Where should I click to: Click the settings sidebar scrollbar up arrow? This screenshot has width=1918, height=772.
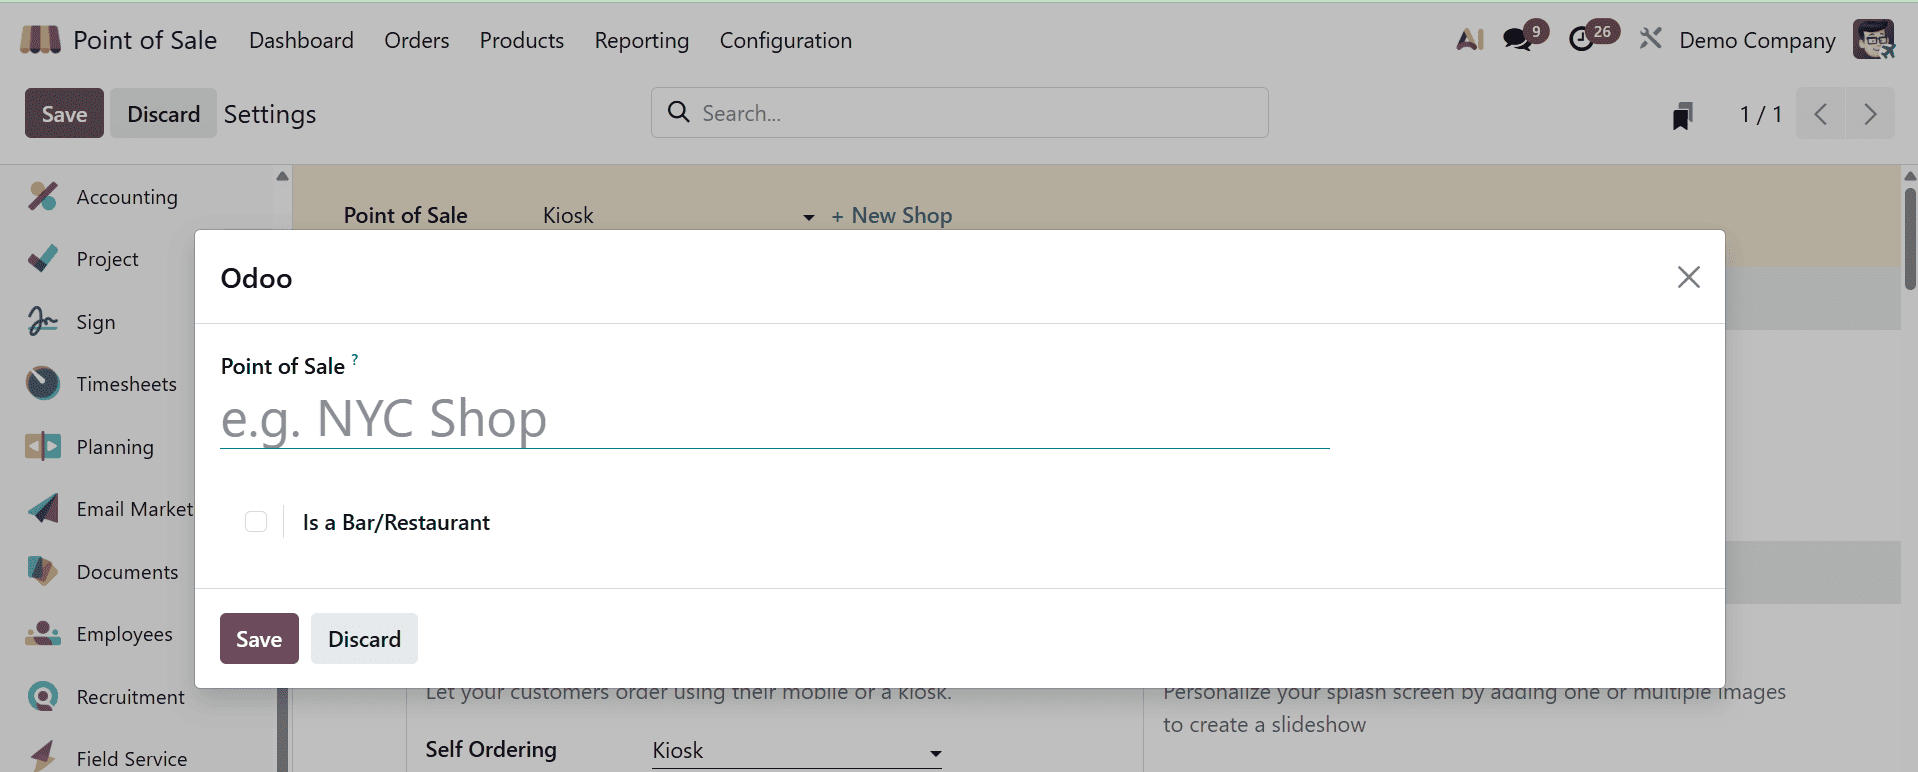click(x=282, y=176)
